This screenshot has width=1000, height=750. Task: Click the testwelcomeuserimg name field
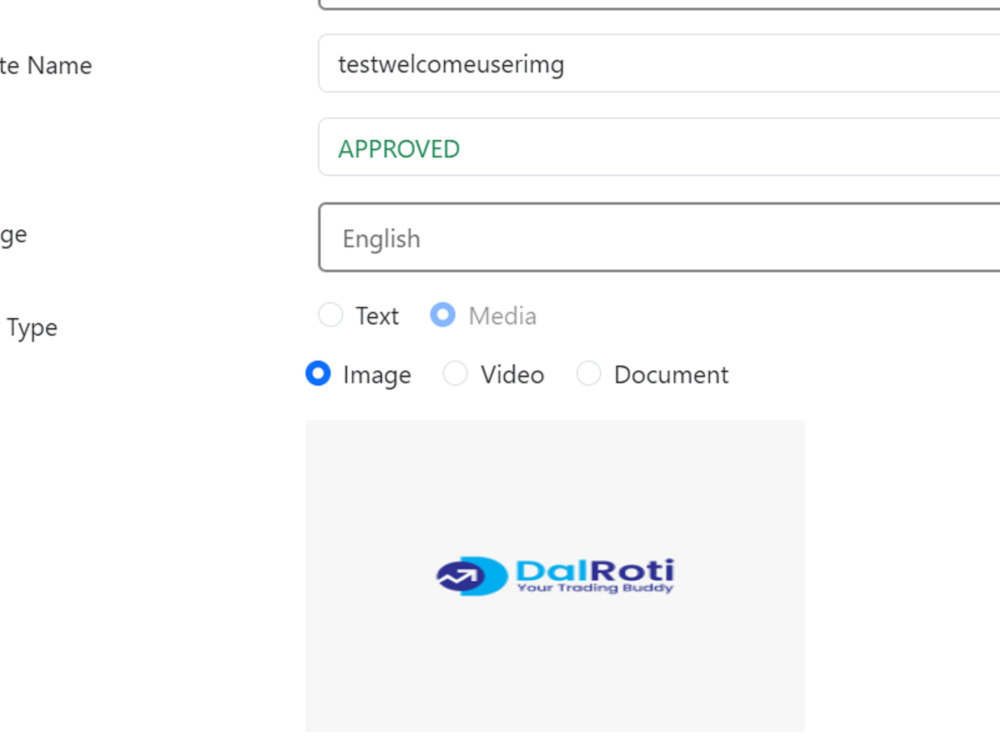point(659,64)
